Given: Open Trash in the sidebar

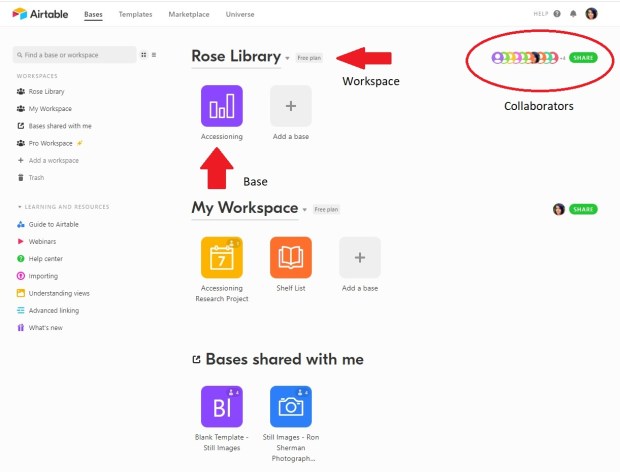Looking at the screenshot, I should click(35, 177).
